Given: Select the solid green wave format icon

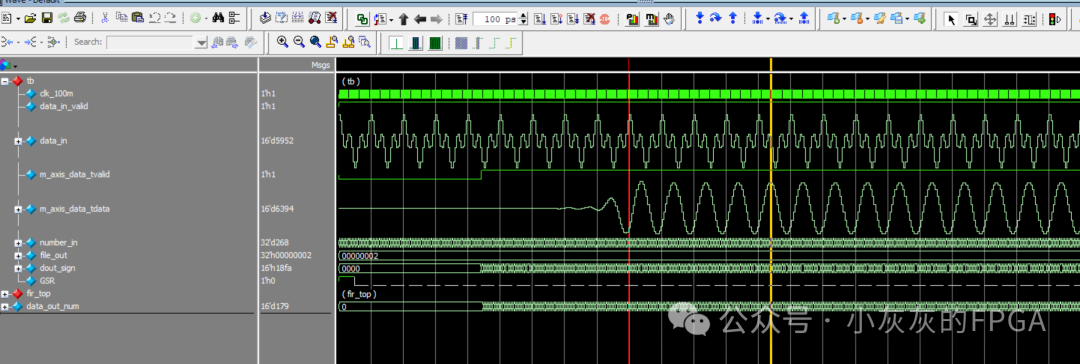Looking at the screenshot, I should pyautogui.click(x=435, y=43).
